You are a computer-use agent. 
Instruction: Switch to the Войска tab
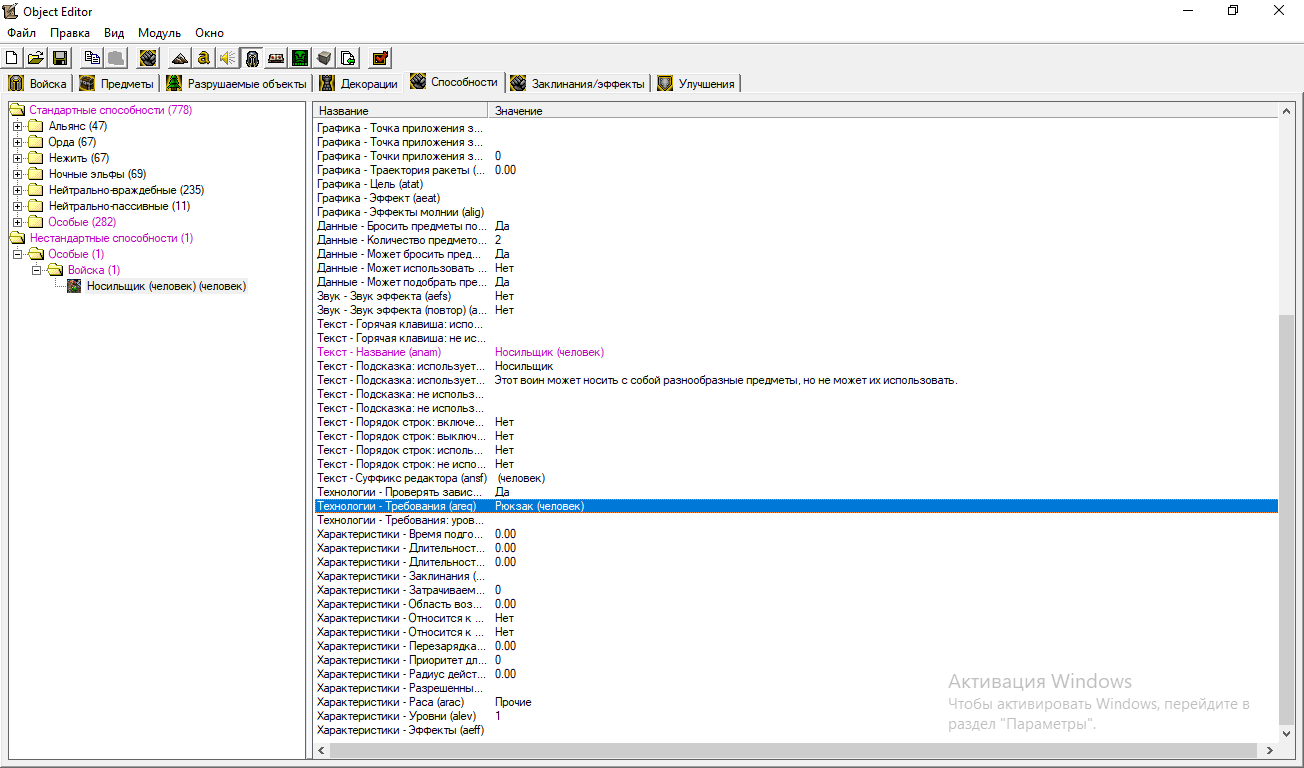pos(38,84)
